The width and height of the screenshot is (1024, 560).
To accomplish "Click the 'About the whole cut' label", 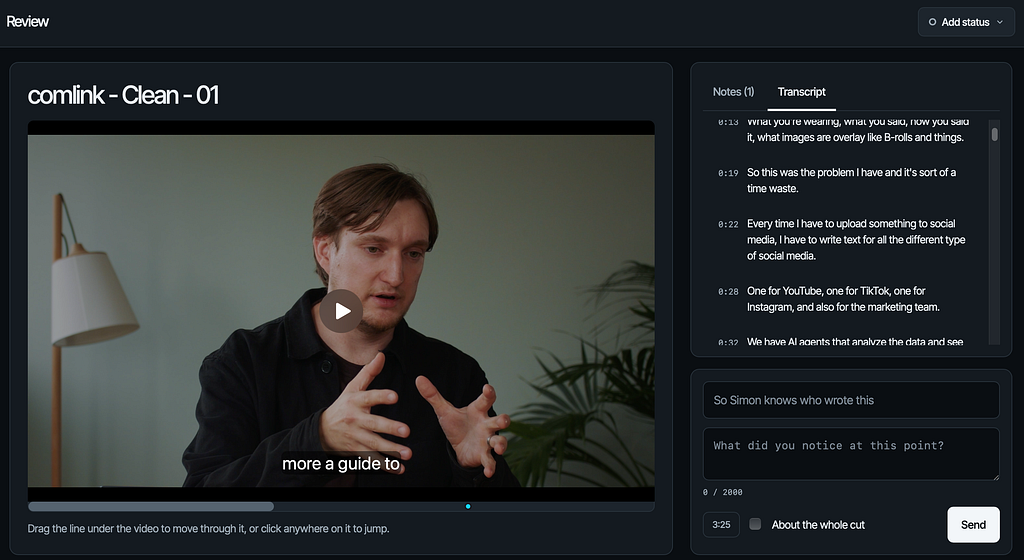I will pyautogui.click(x=818, y=525).
